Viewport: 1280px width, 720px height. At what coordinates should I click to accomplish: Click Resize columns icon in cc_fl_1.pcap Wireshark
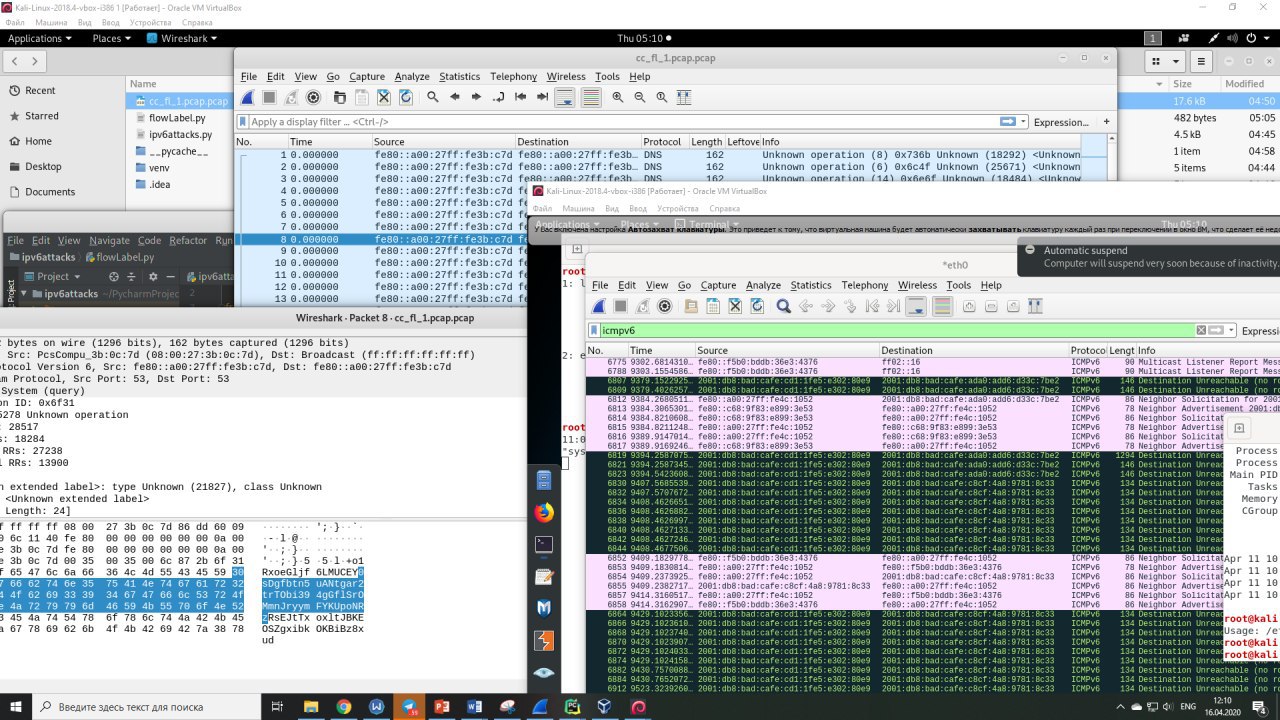[684, 97]
